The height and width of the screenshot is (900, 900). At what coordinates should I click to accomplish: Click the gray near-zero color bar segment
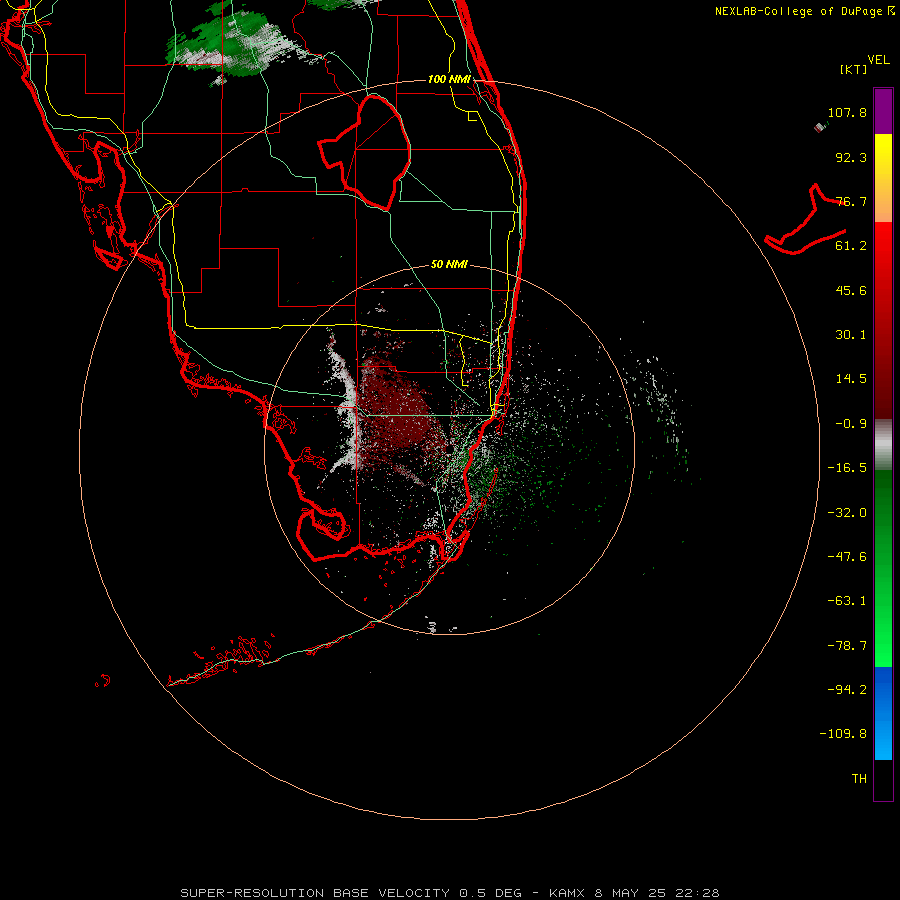coord(883,445)
